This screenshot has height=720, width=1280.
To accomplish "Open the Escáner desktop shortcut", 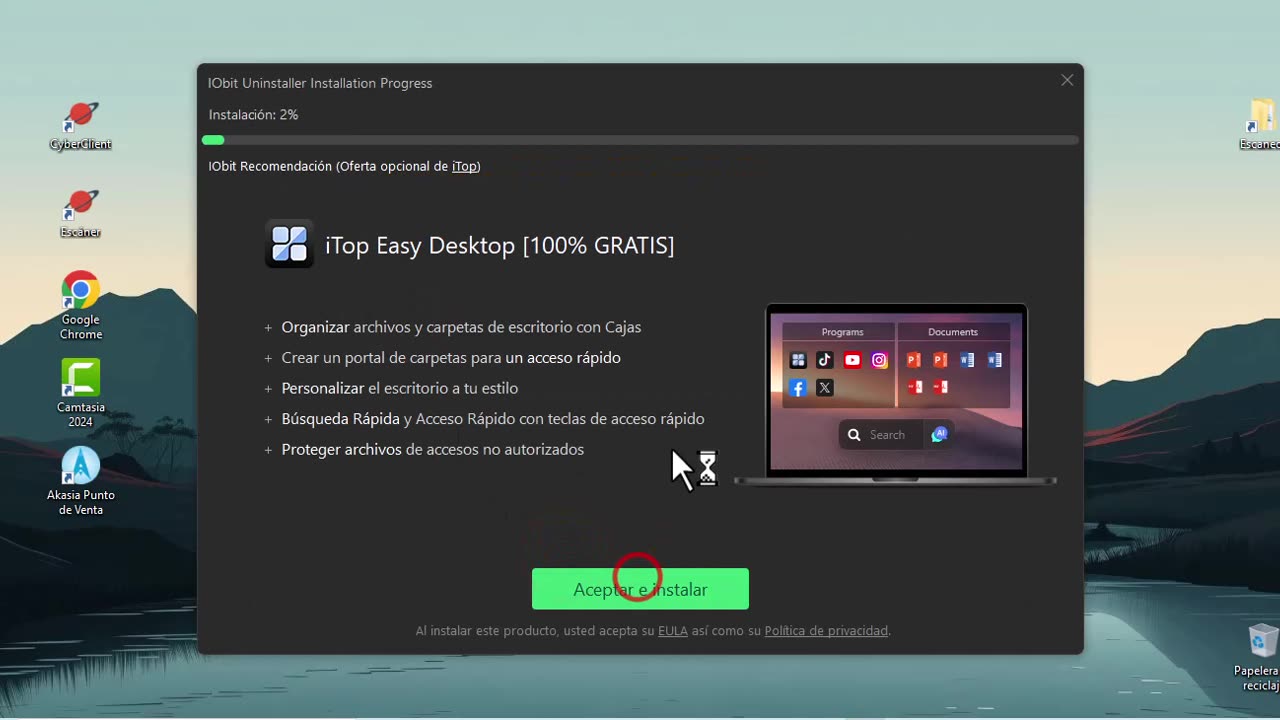I will pyautogui.click(x=81, y=213).
